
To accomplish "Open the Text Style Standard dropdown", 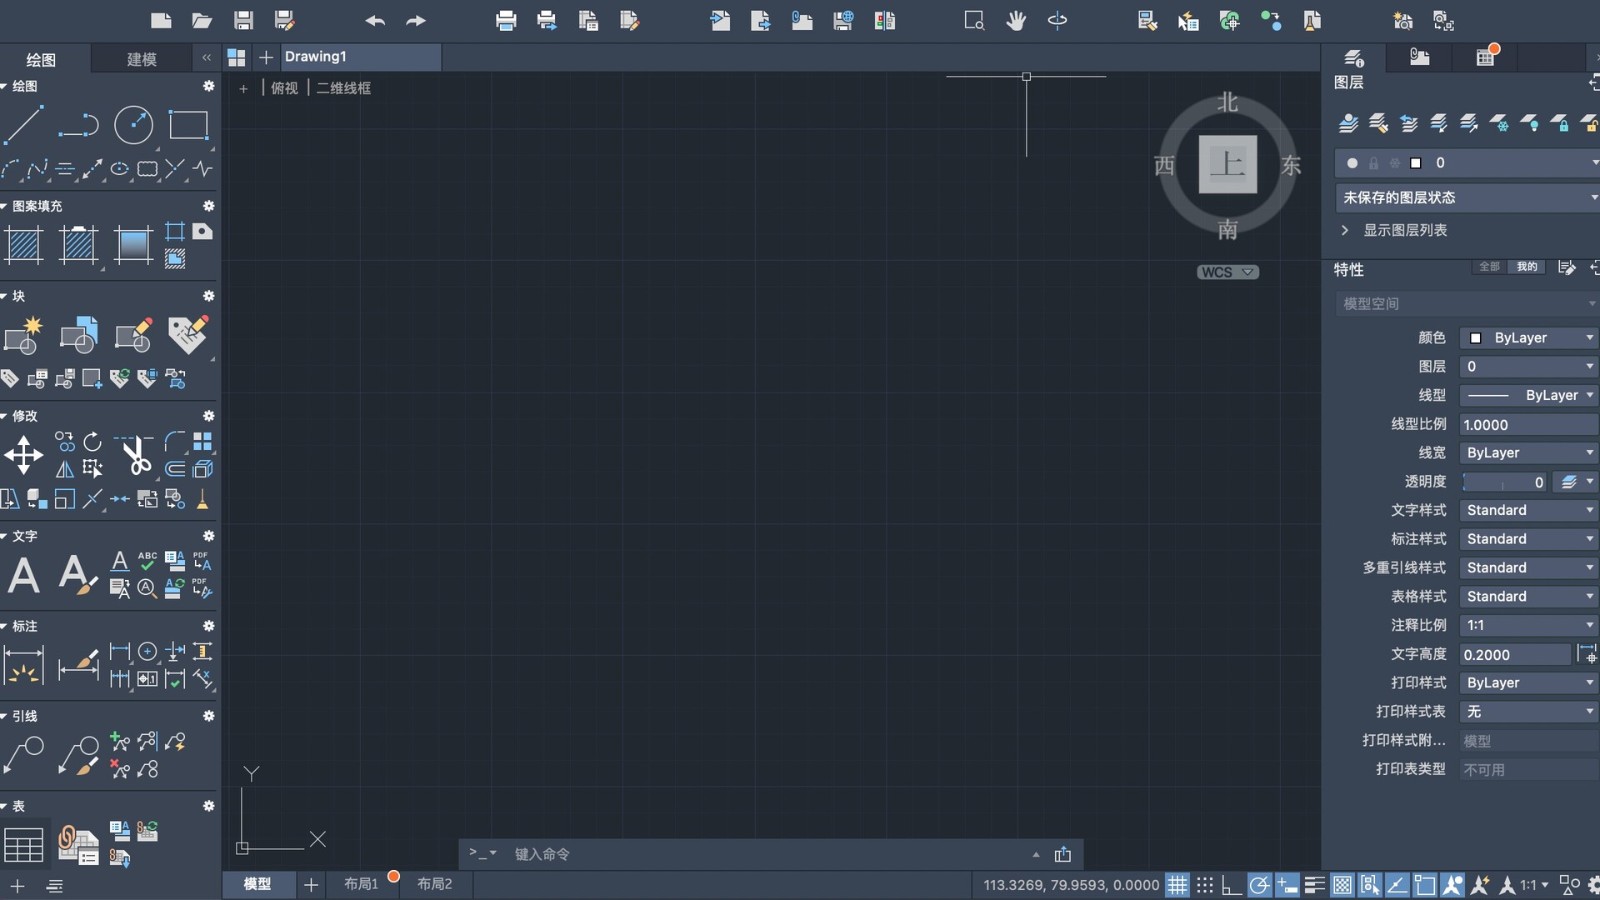I will (1529, 510).
